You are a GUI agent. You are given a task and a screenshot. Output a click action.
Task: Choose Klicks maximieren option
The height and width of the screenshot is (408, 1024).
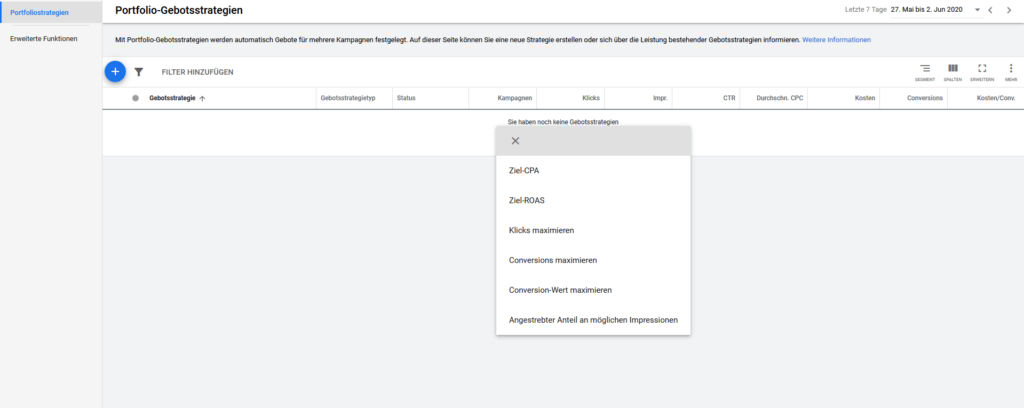click(542, 230)
